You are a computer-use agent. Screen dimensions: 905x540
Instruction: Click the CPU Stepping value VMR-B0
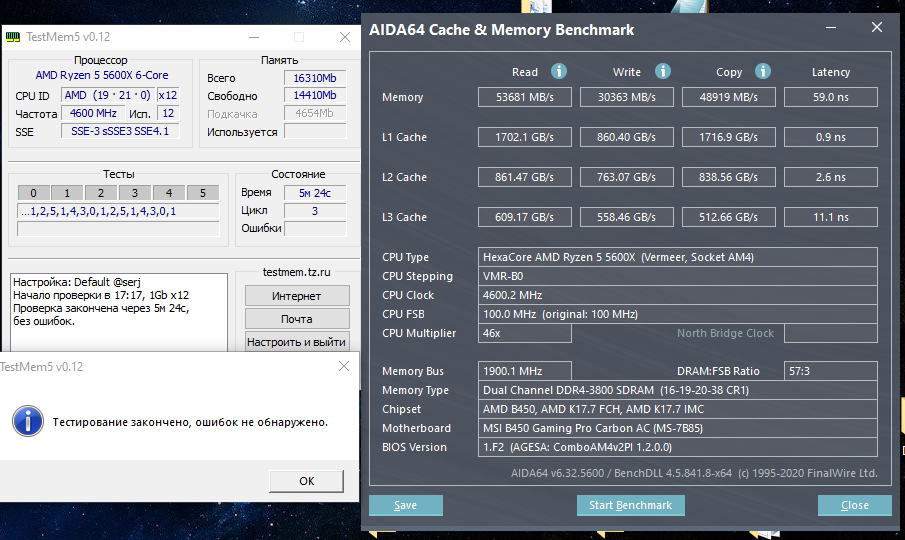(678, 276)
